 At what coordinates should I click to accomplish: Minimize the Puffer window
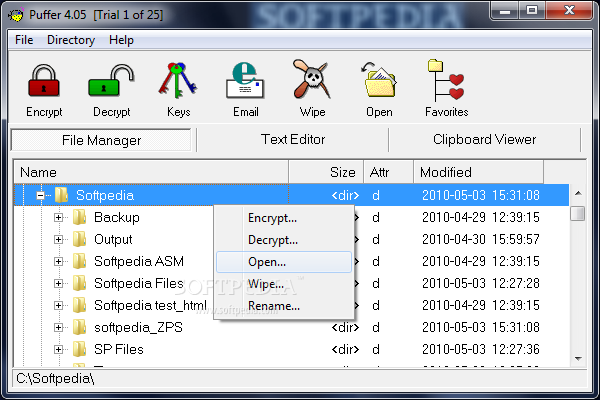tap(504, 11)
